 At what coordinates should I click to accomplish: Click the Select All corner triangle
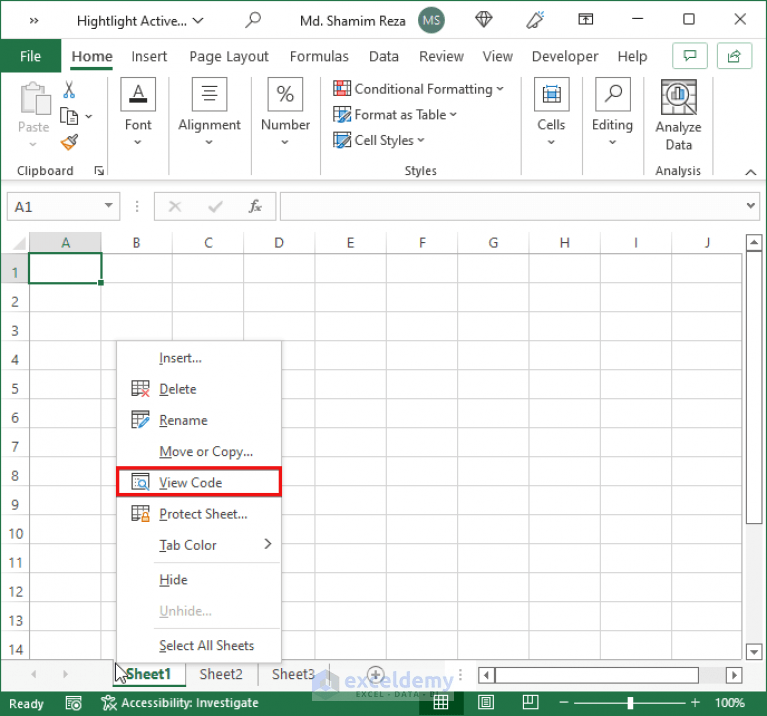(19, 243)
